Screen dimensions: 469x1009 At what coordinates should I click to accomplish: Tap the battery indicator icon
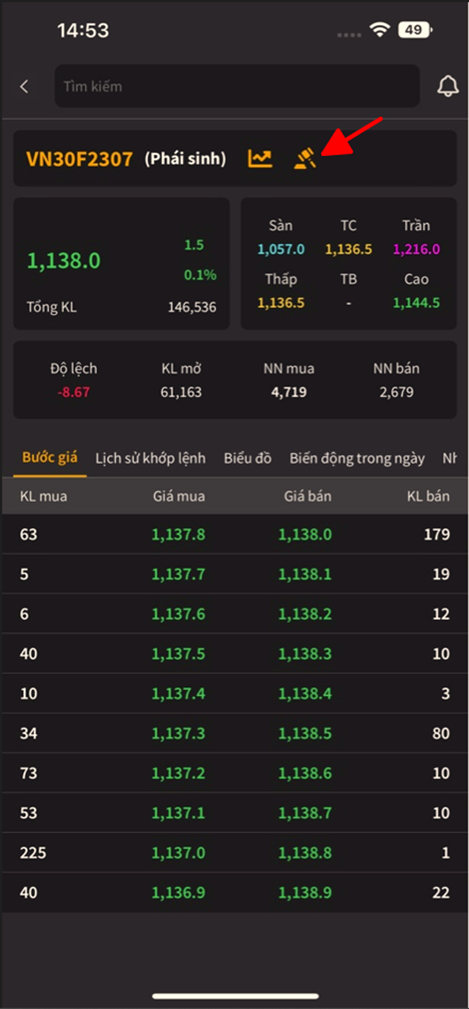(415, 30)
